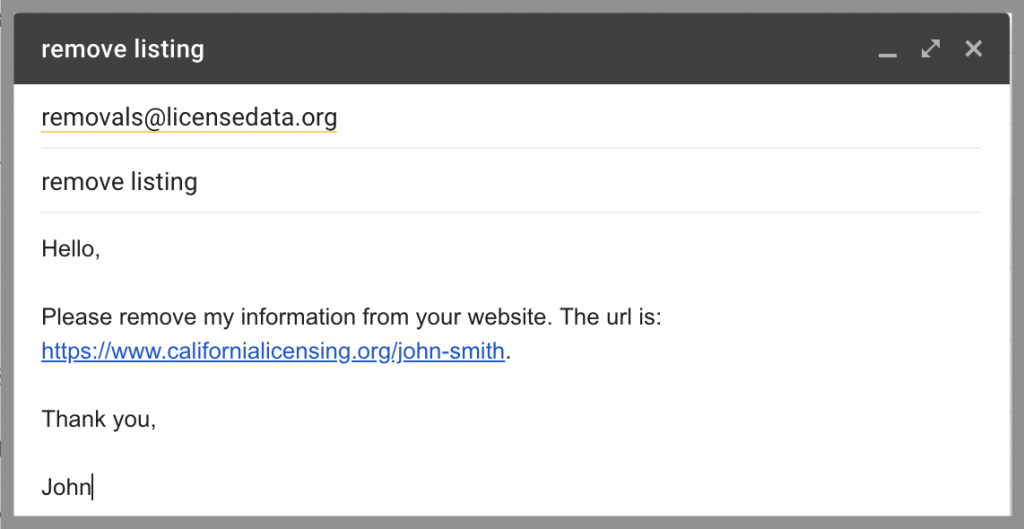This screenshot has height=529, width=1024.
Task: Close the remove listing draft window
Action: (x=974, y=49)
